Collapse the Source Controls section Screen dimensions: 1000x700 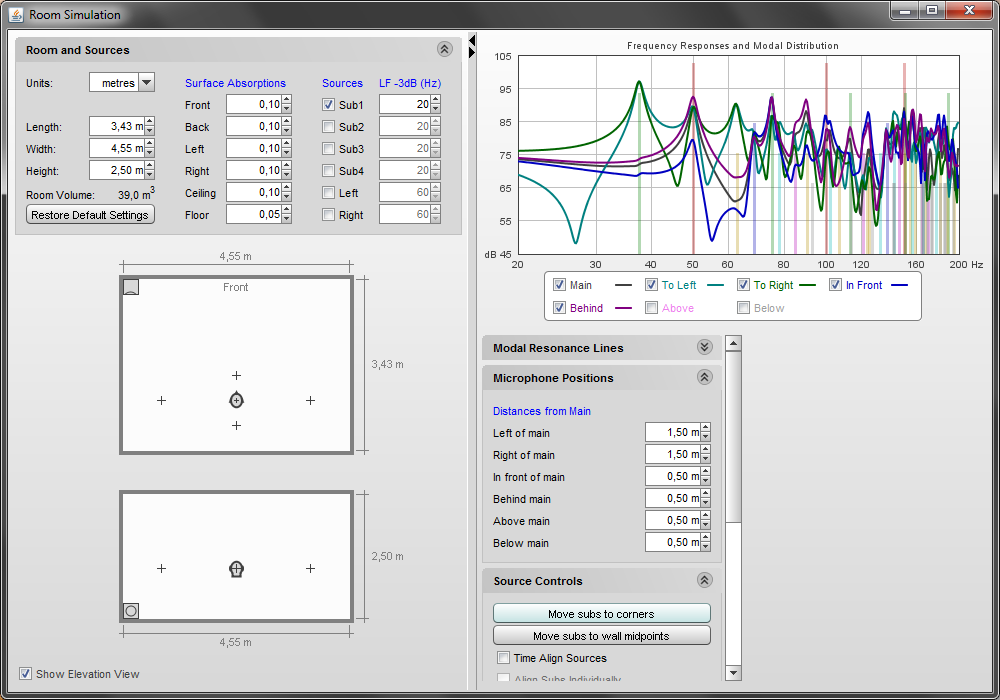tap(704, 580)
